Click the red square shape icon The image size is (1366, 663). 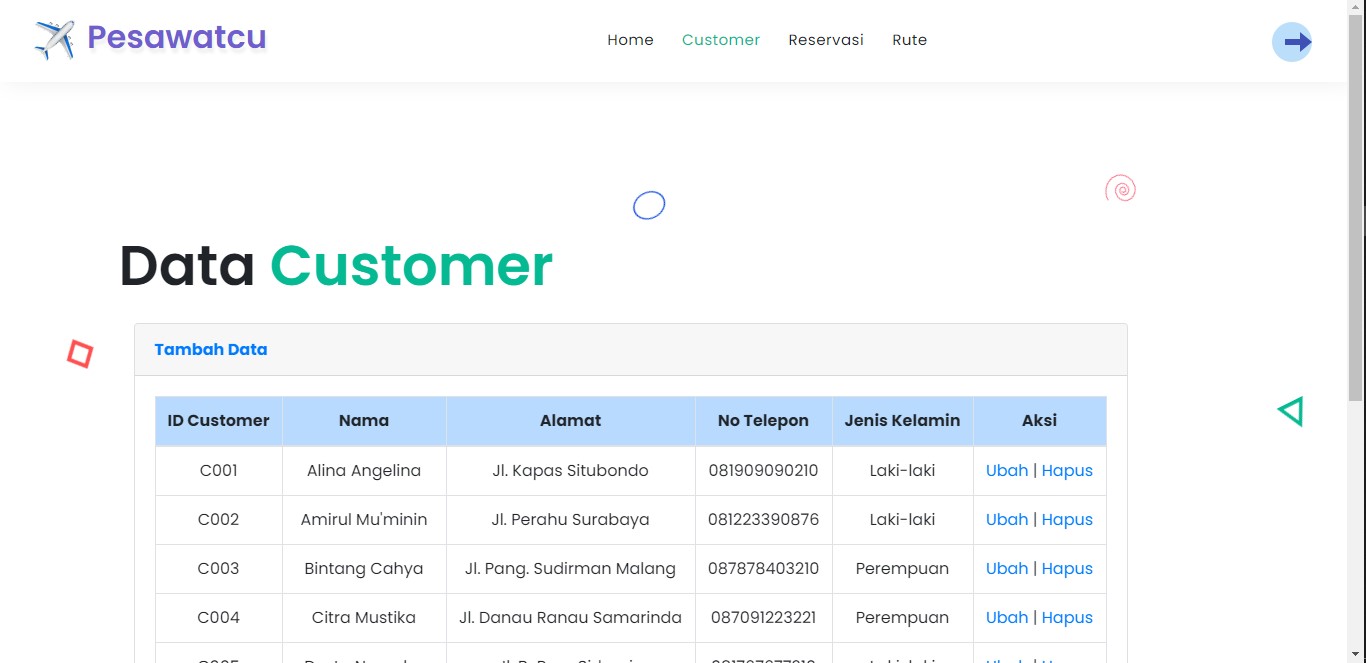pos(80,354)
